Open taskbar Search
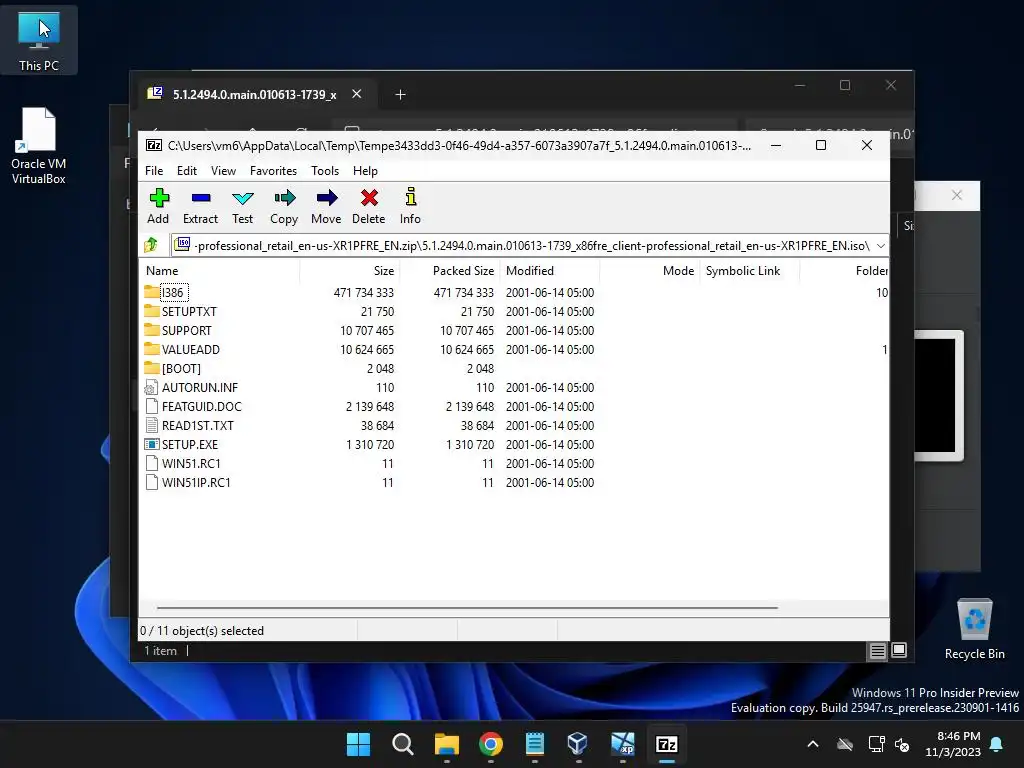This screenshot has height=768, width=1024. [402, 744]
